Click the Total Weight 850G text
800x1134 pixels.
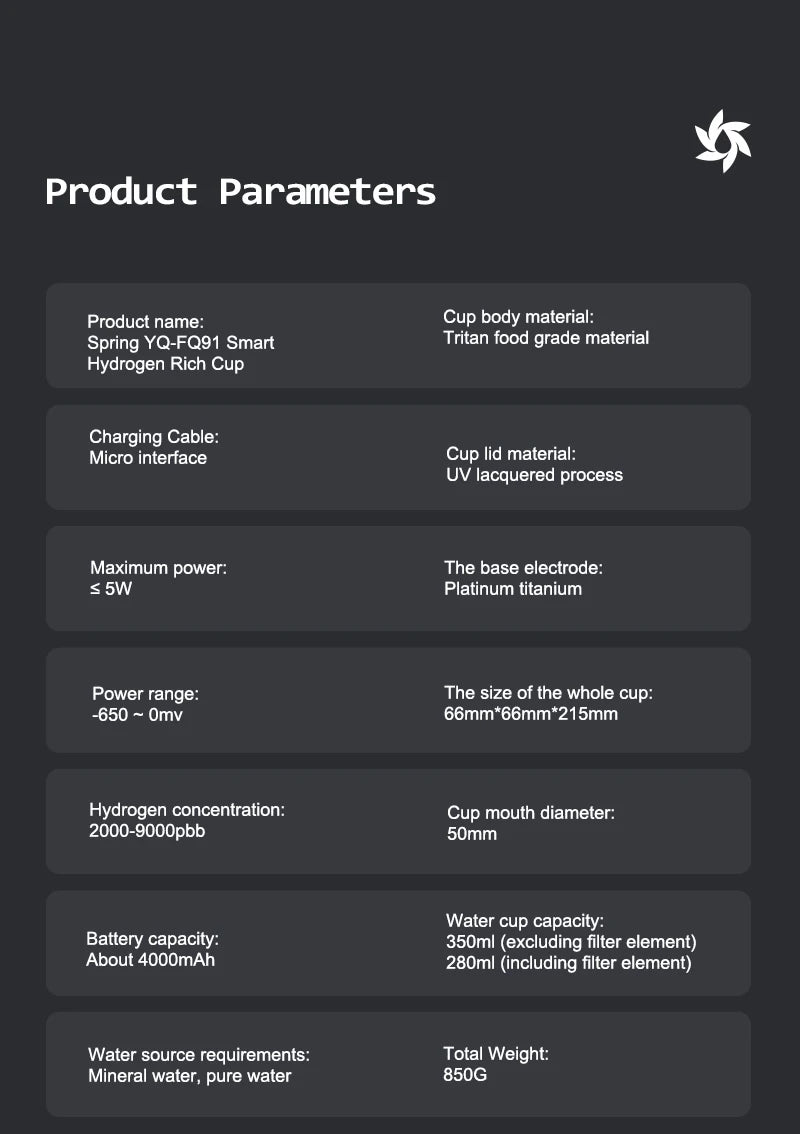pos(495,1064)
